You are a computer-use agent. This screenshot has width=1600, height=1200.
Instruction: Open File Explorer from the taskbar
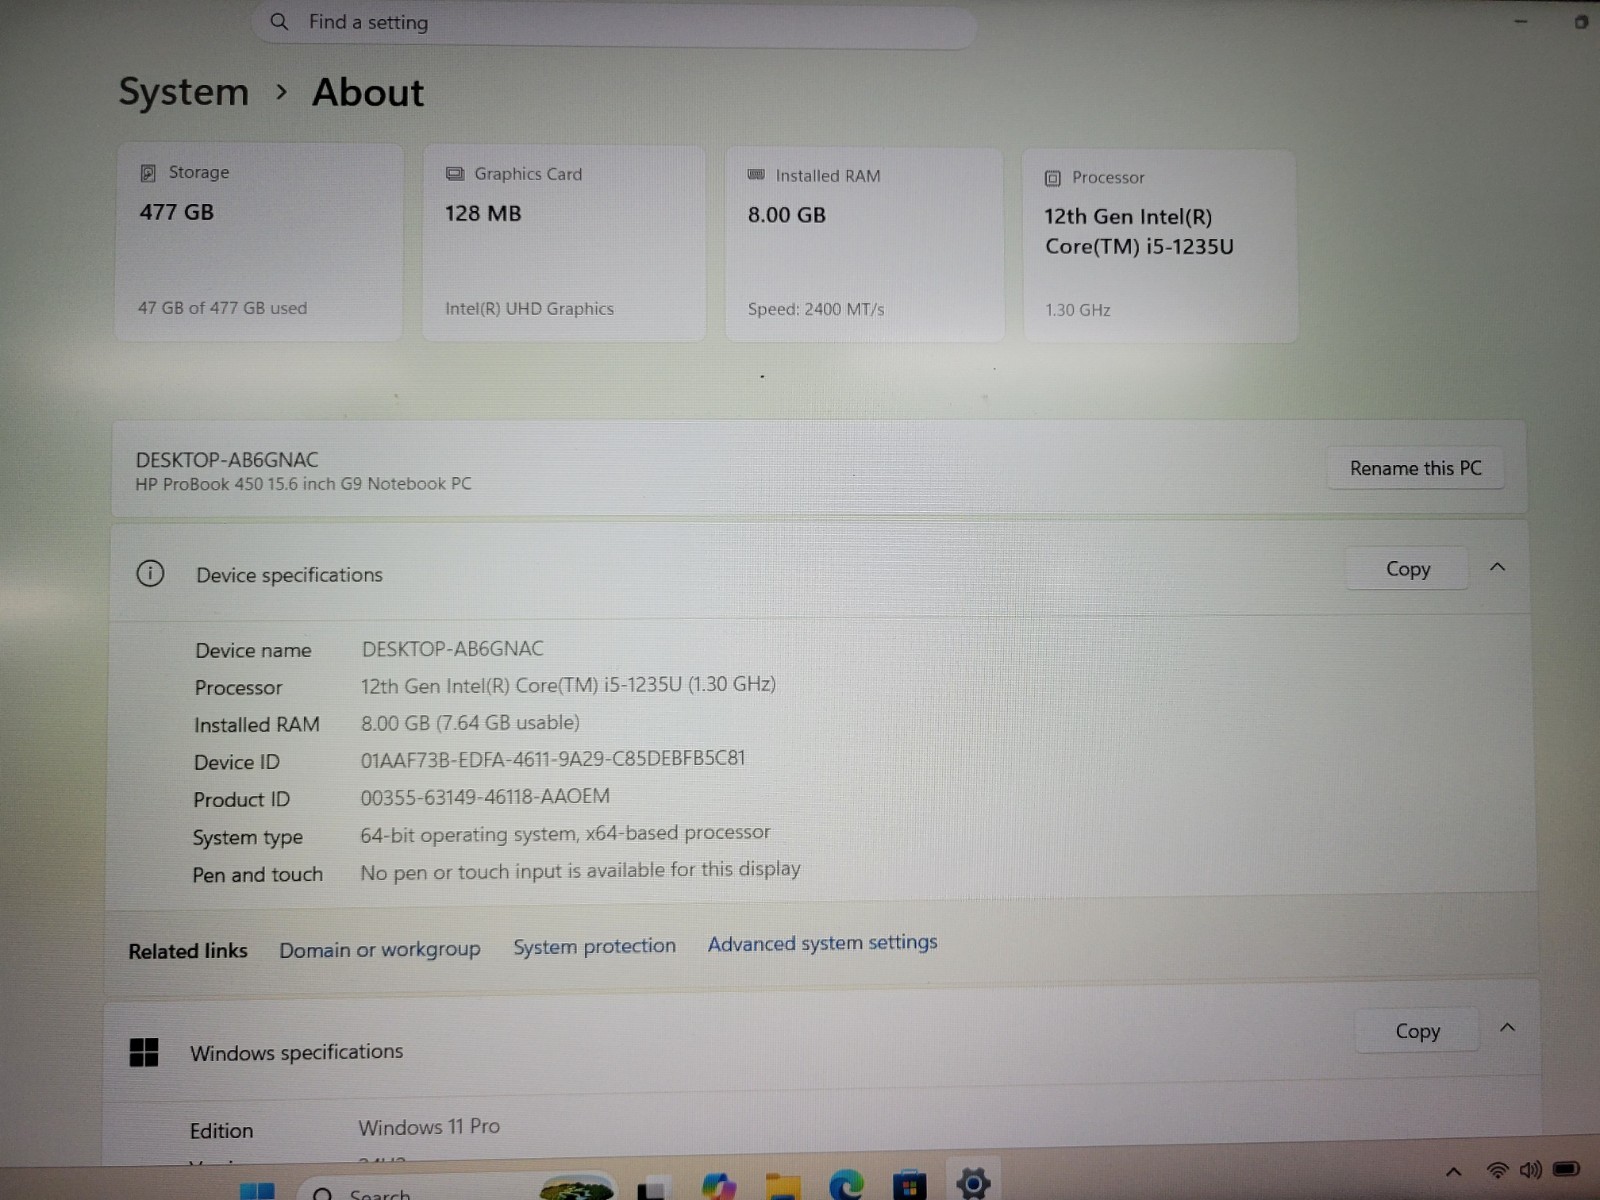point(783,1187)
